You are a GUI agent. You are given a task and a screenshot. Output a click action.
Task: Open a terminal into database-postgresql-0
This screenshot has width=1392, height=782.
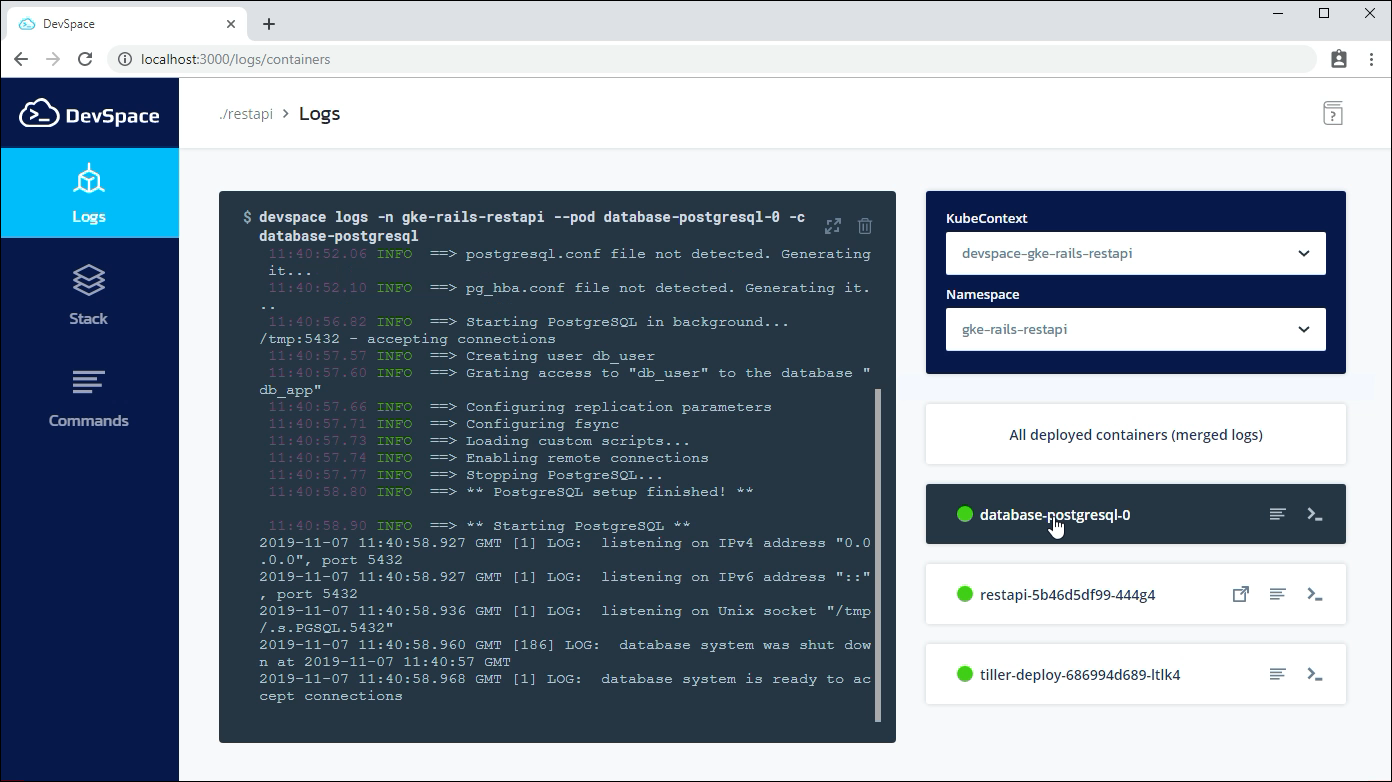[1316, 513]
